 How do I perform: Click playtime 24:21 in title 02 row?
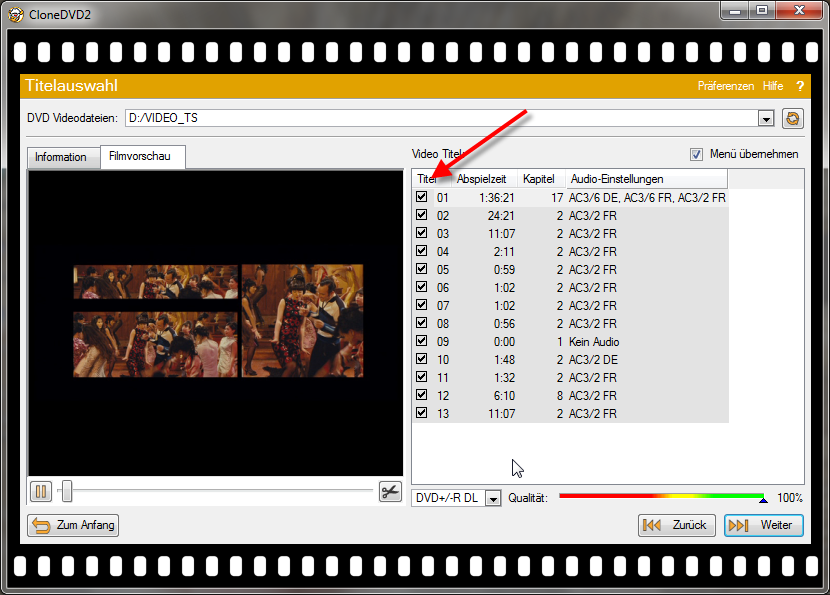501,216
